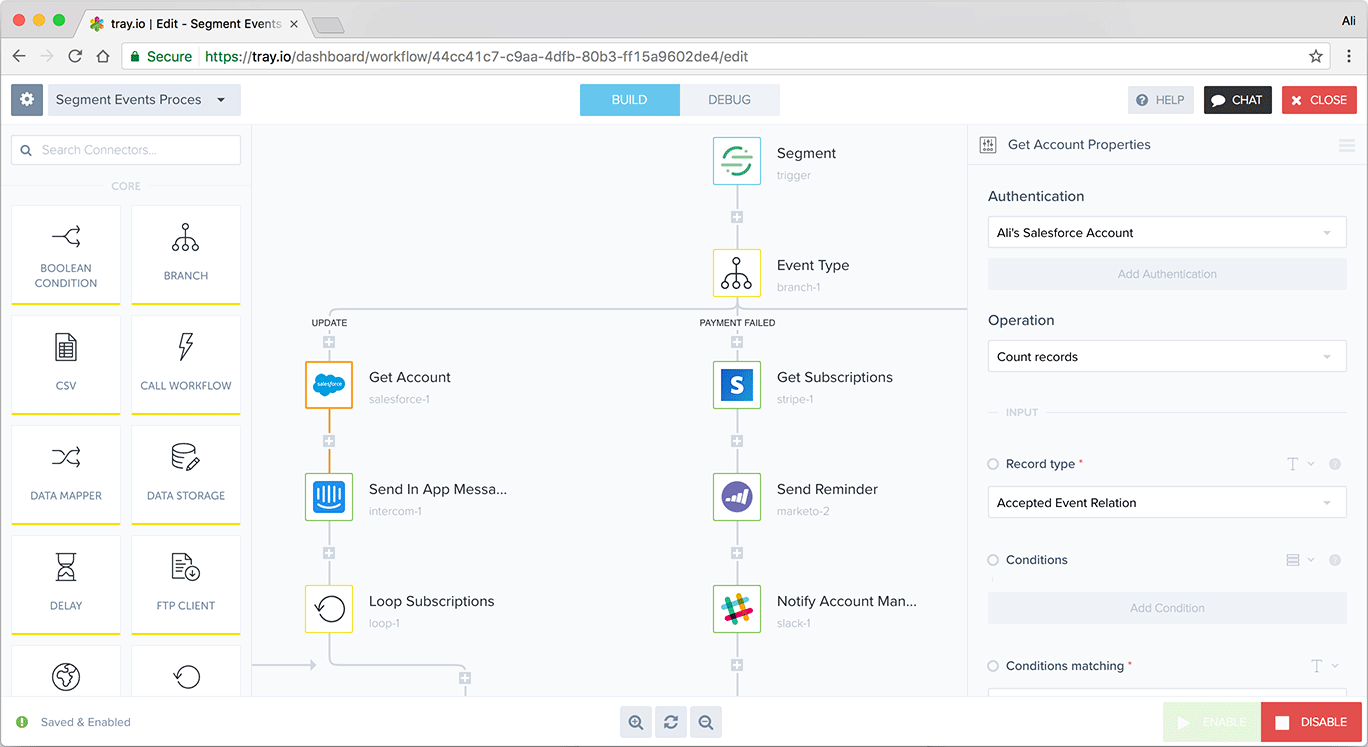
Task: Zoom in on the workflow canvas
Action: [x=635, y=722]
